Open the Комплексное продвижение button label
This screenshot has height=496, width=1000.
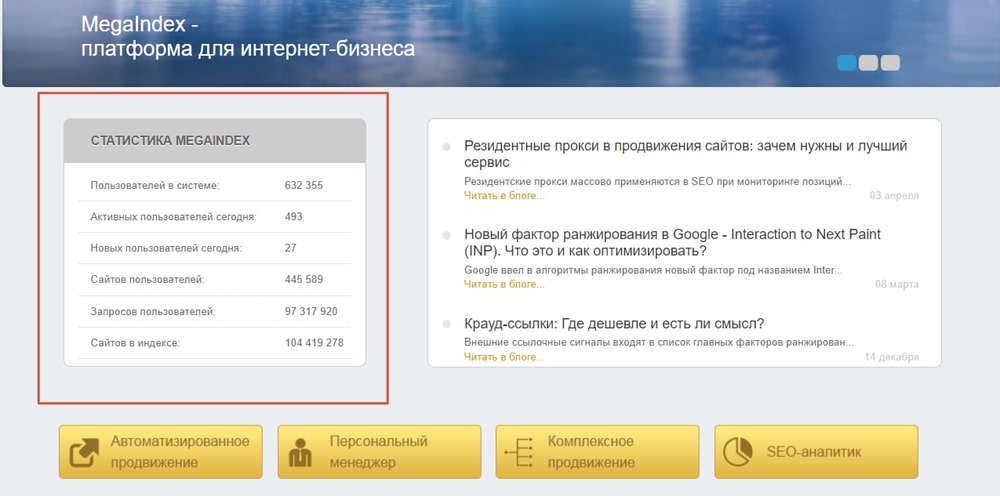click(591, 452)
